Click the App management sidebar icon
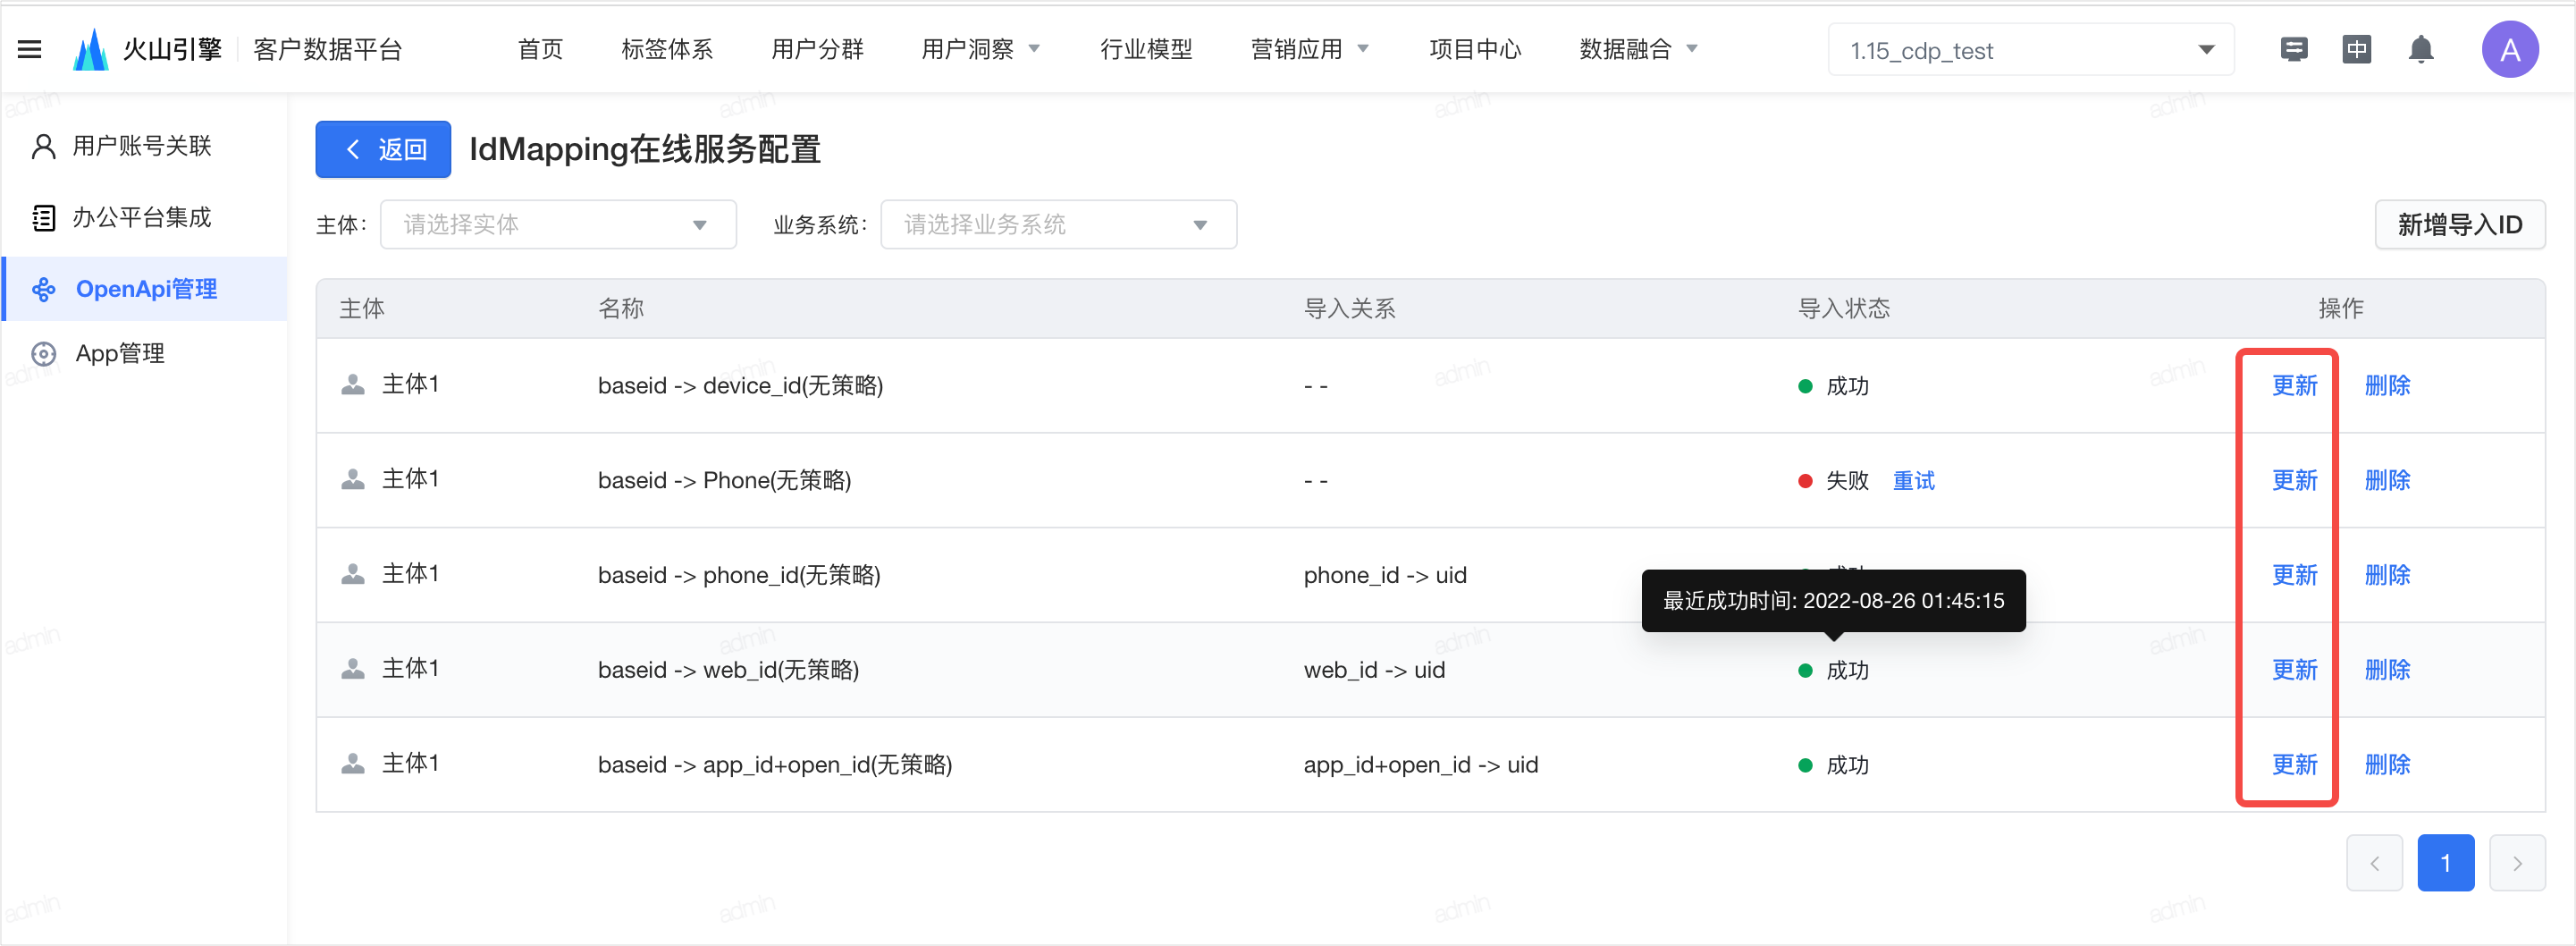The width and height of the screenshot is (2576, 946). click(x=43, y=353)
